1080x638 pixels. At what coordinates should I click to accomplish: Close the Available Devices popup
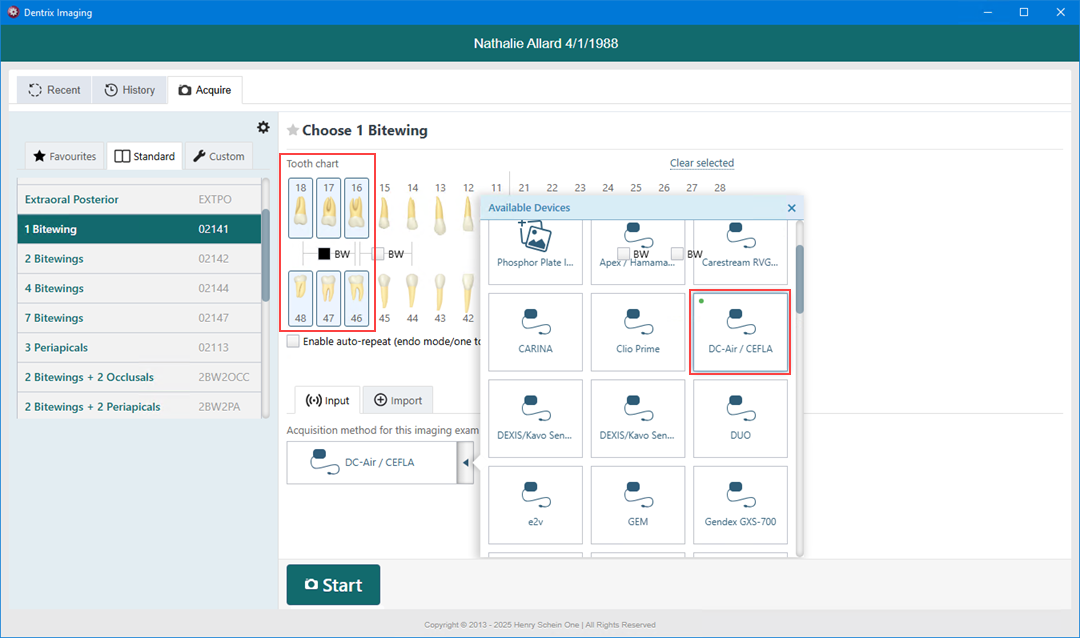click(x=791, y=208)
